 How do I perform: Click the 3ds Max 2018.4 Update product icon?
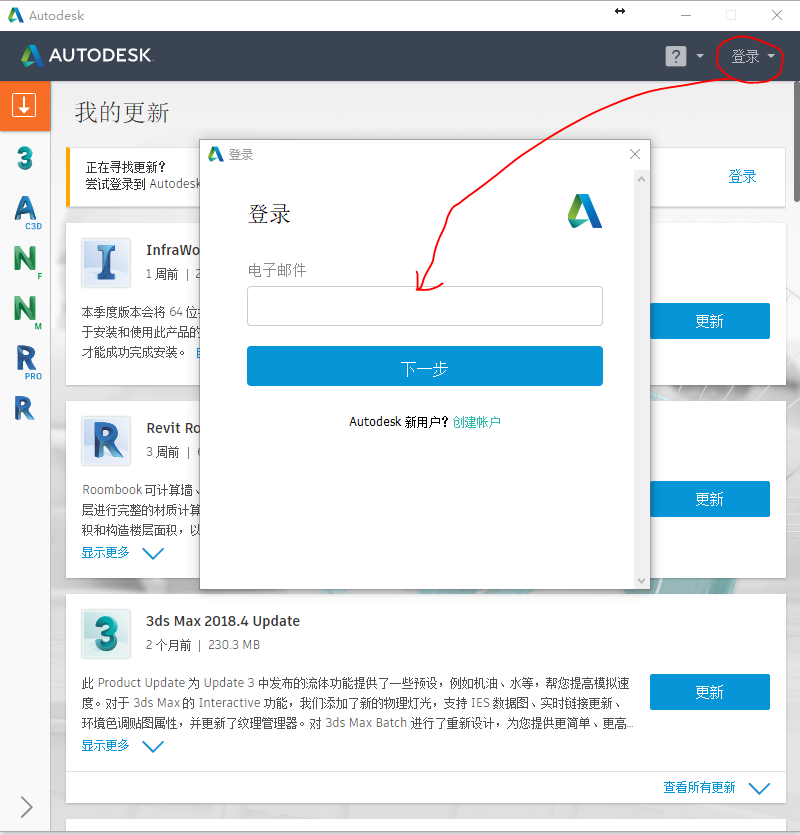[x=106, y=634]
